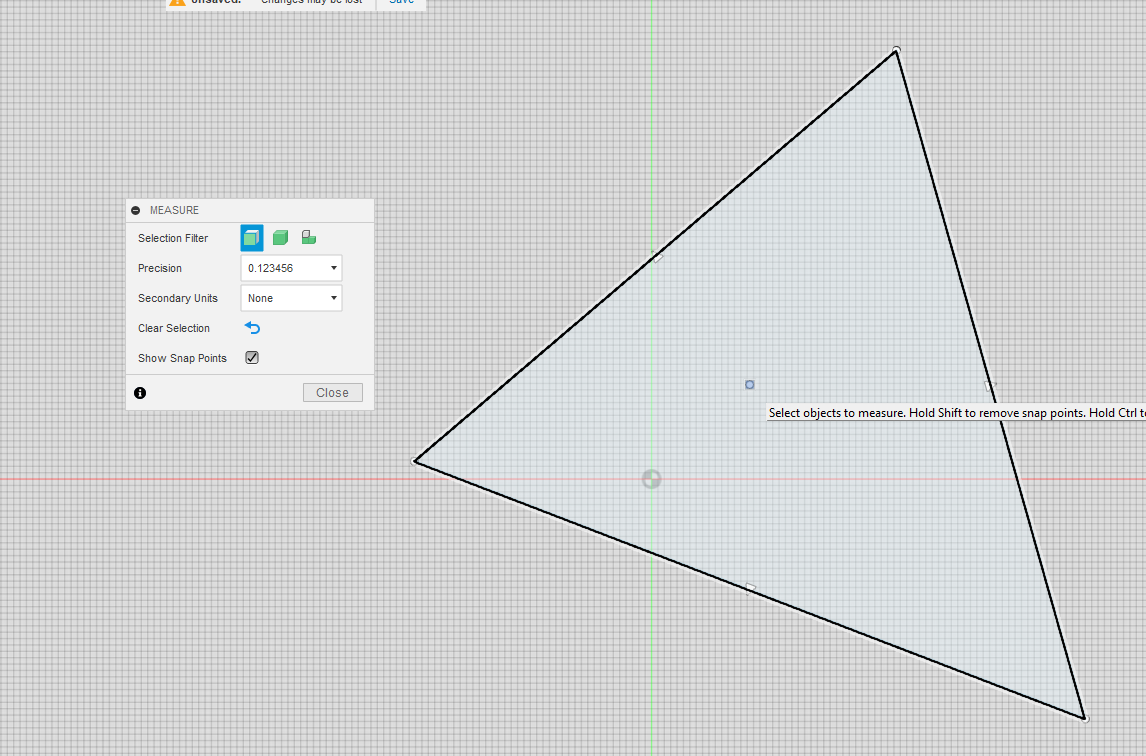Click the unsaved warning triangle icon
Screen dimensions: 1146x756
[177, 2]
